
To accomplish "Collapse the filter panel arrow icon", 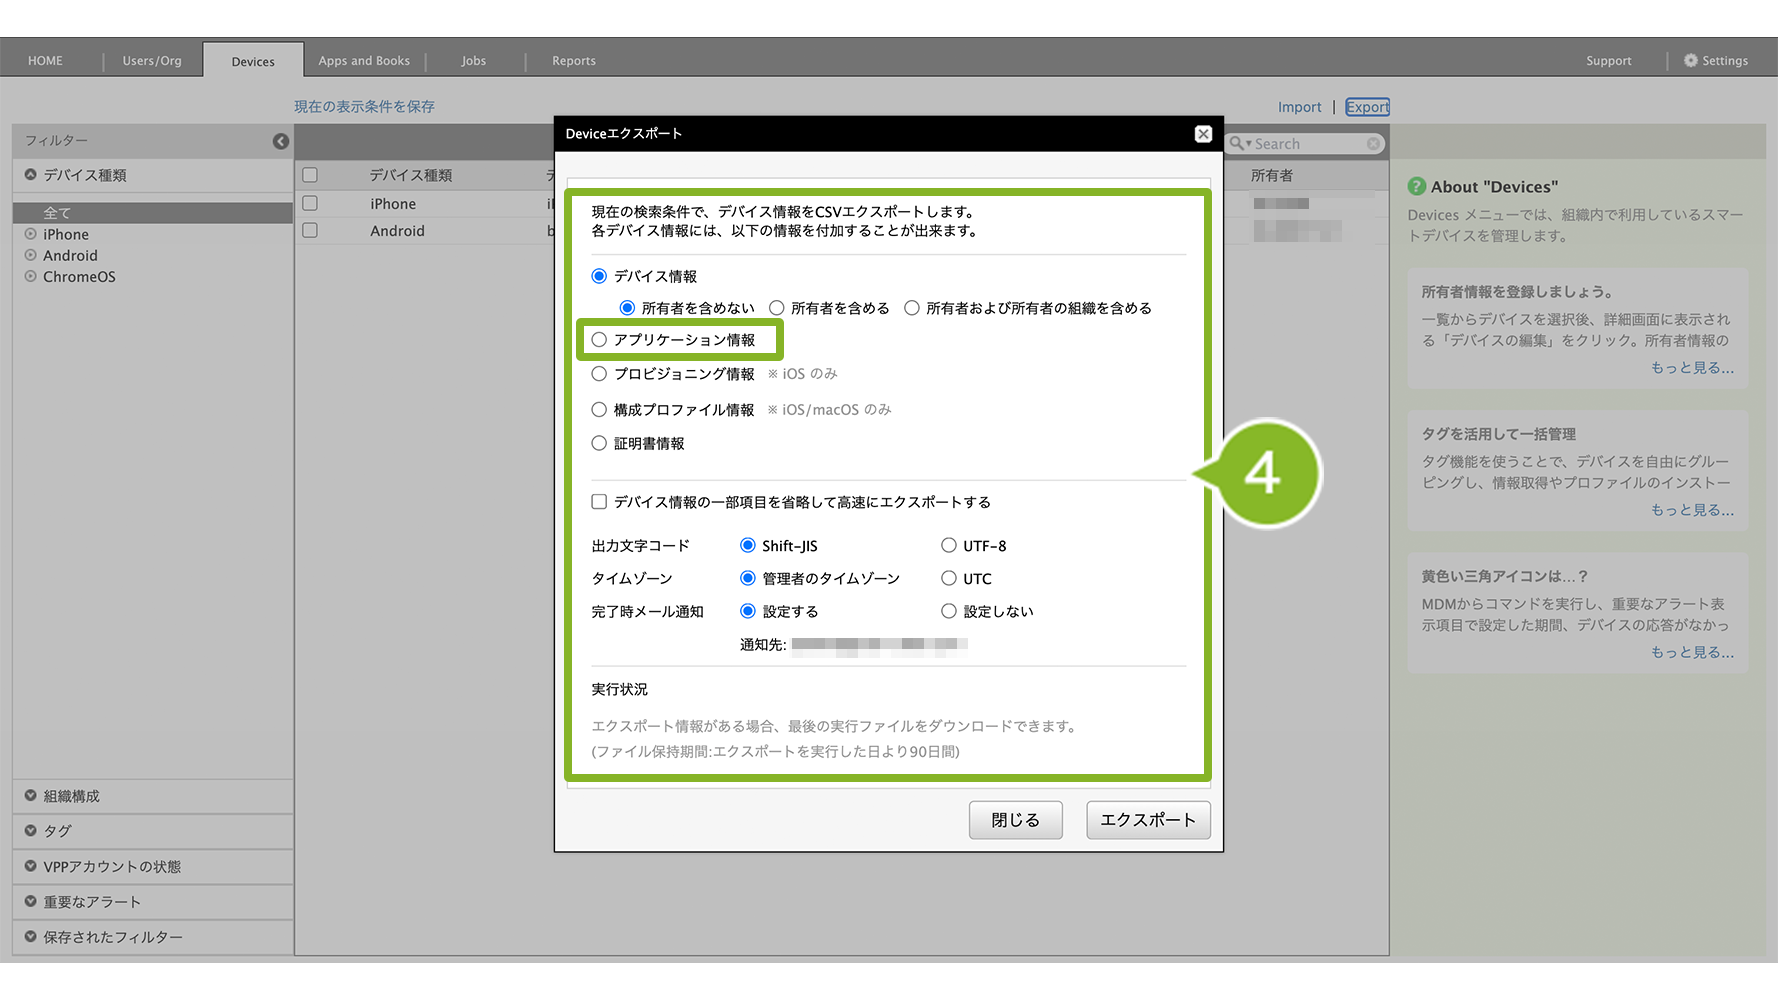I will tap(281, 141).
